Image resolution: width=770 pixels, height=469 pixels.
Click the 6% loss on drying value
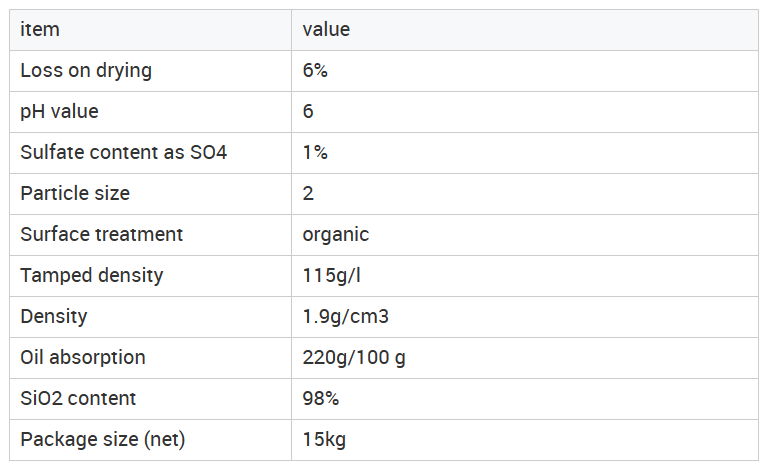click(316, 71)
